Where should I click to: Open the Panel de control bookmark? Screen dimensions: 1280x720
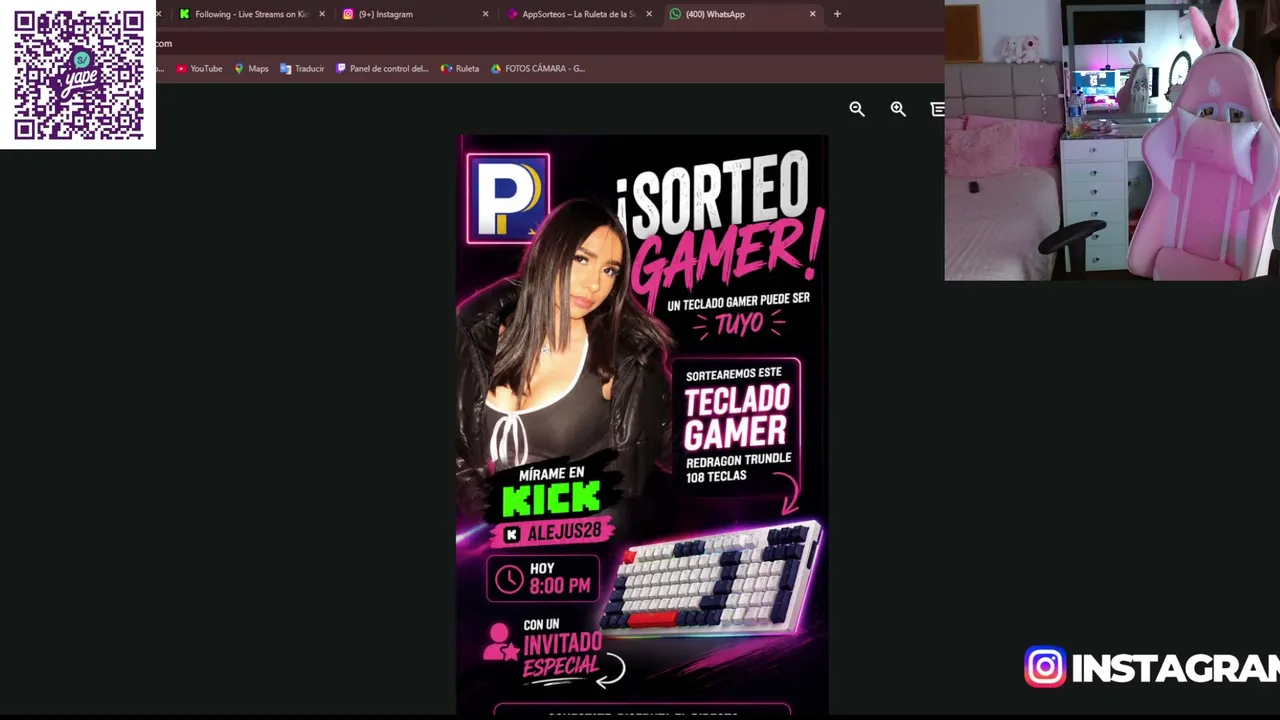coord(382,69)
